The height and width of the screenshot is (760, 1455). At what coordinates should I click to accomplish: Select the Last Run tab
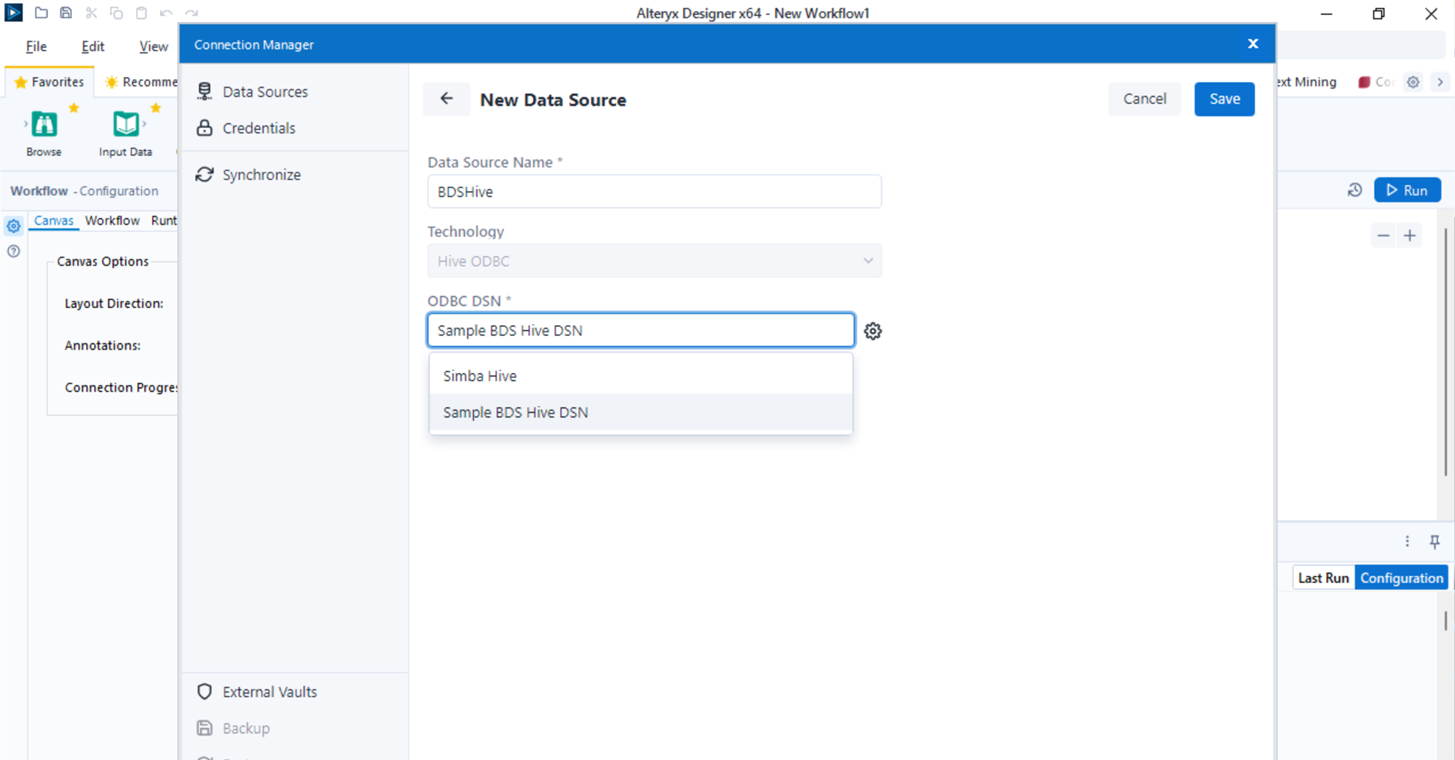coord(1323,578)
